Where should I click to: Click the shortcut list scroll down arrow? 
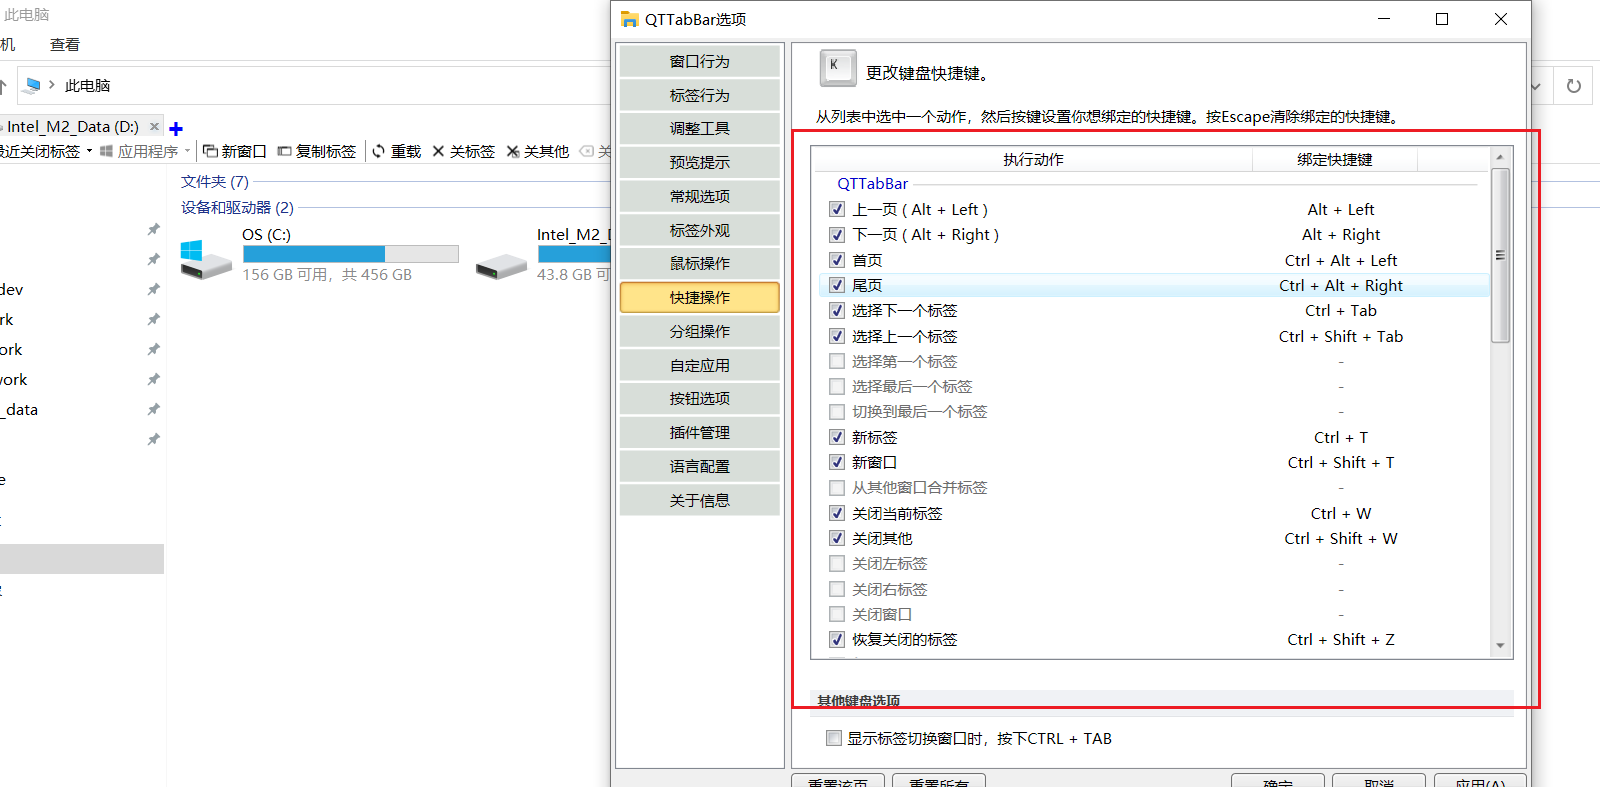pyautogui.click(x=1500, y=646)
